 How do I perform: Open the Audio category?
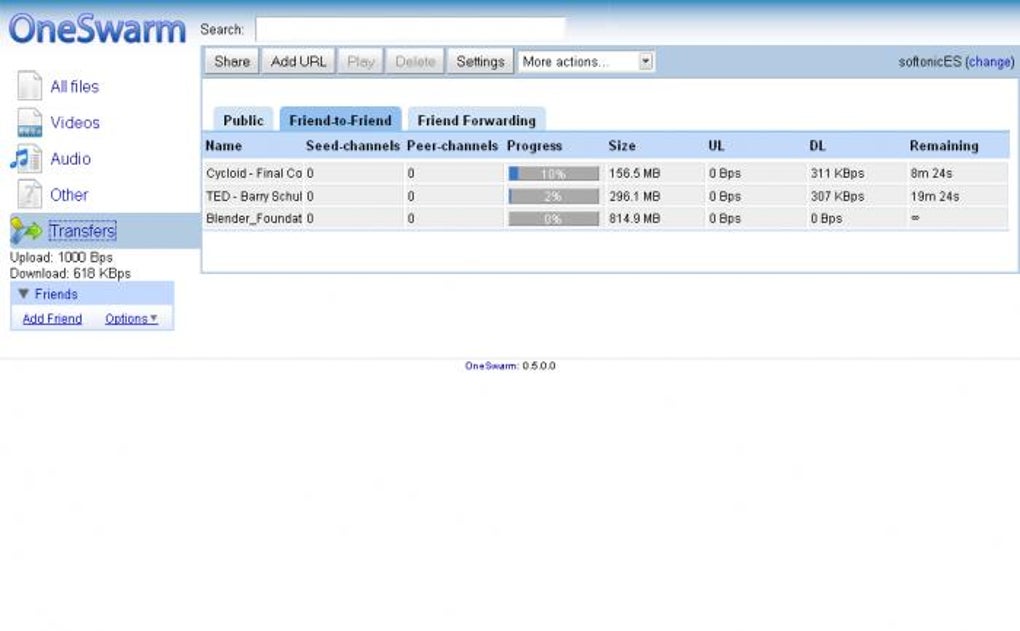(x=70, y=159)
